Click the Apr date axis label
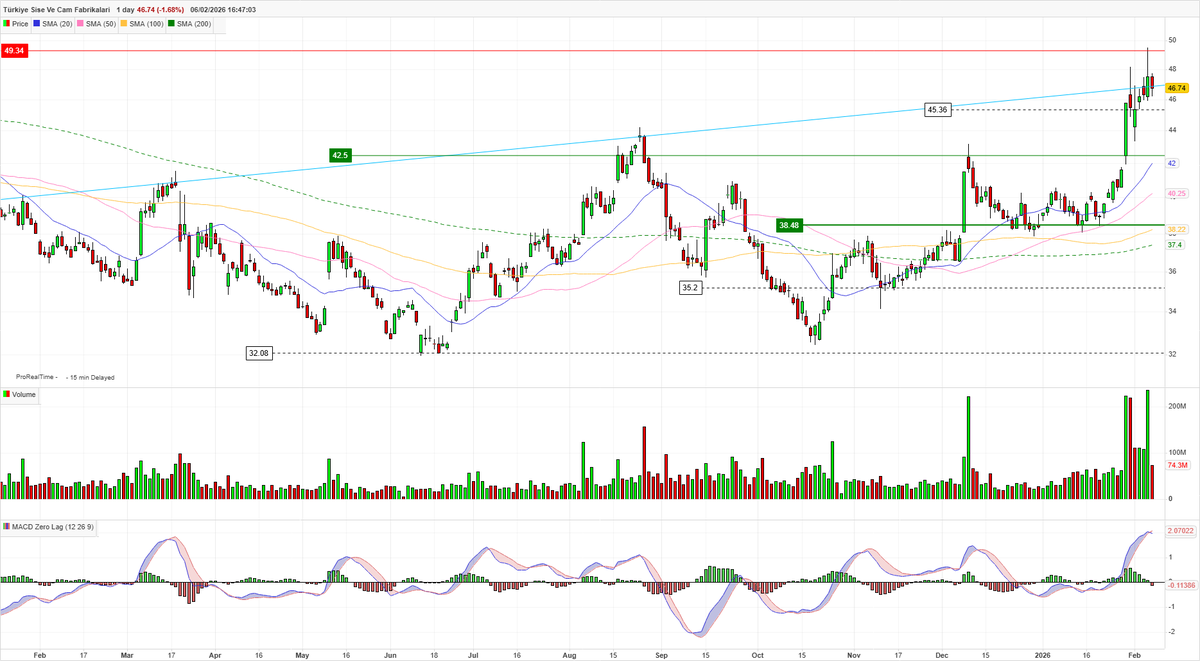The height and width of the screenshot is (661, 1200). pos(215,654)
